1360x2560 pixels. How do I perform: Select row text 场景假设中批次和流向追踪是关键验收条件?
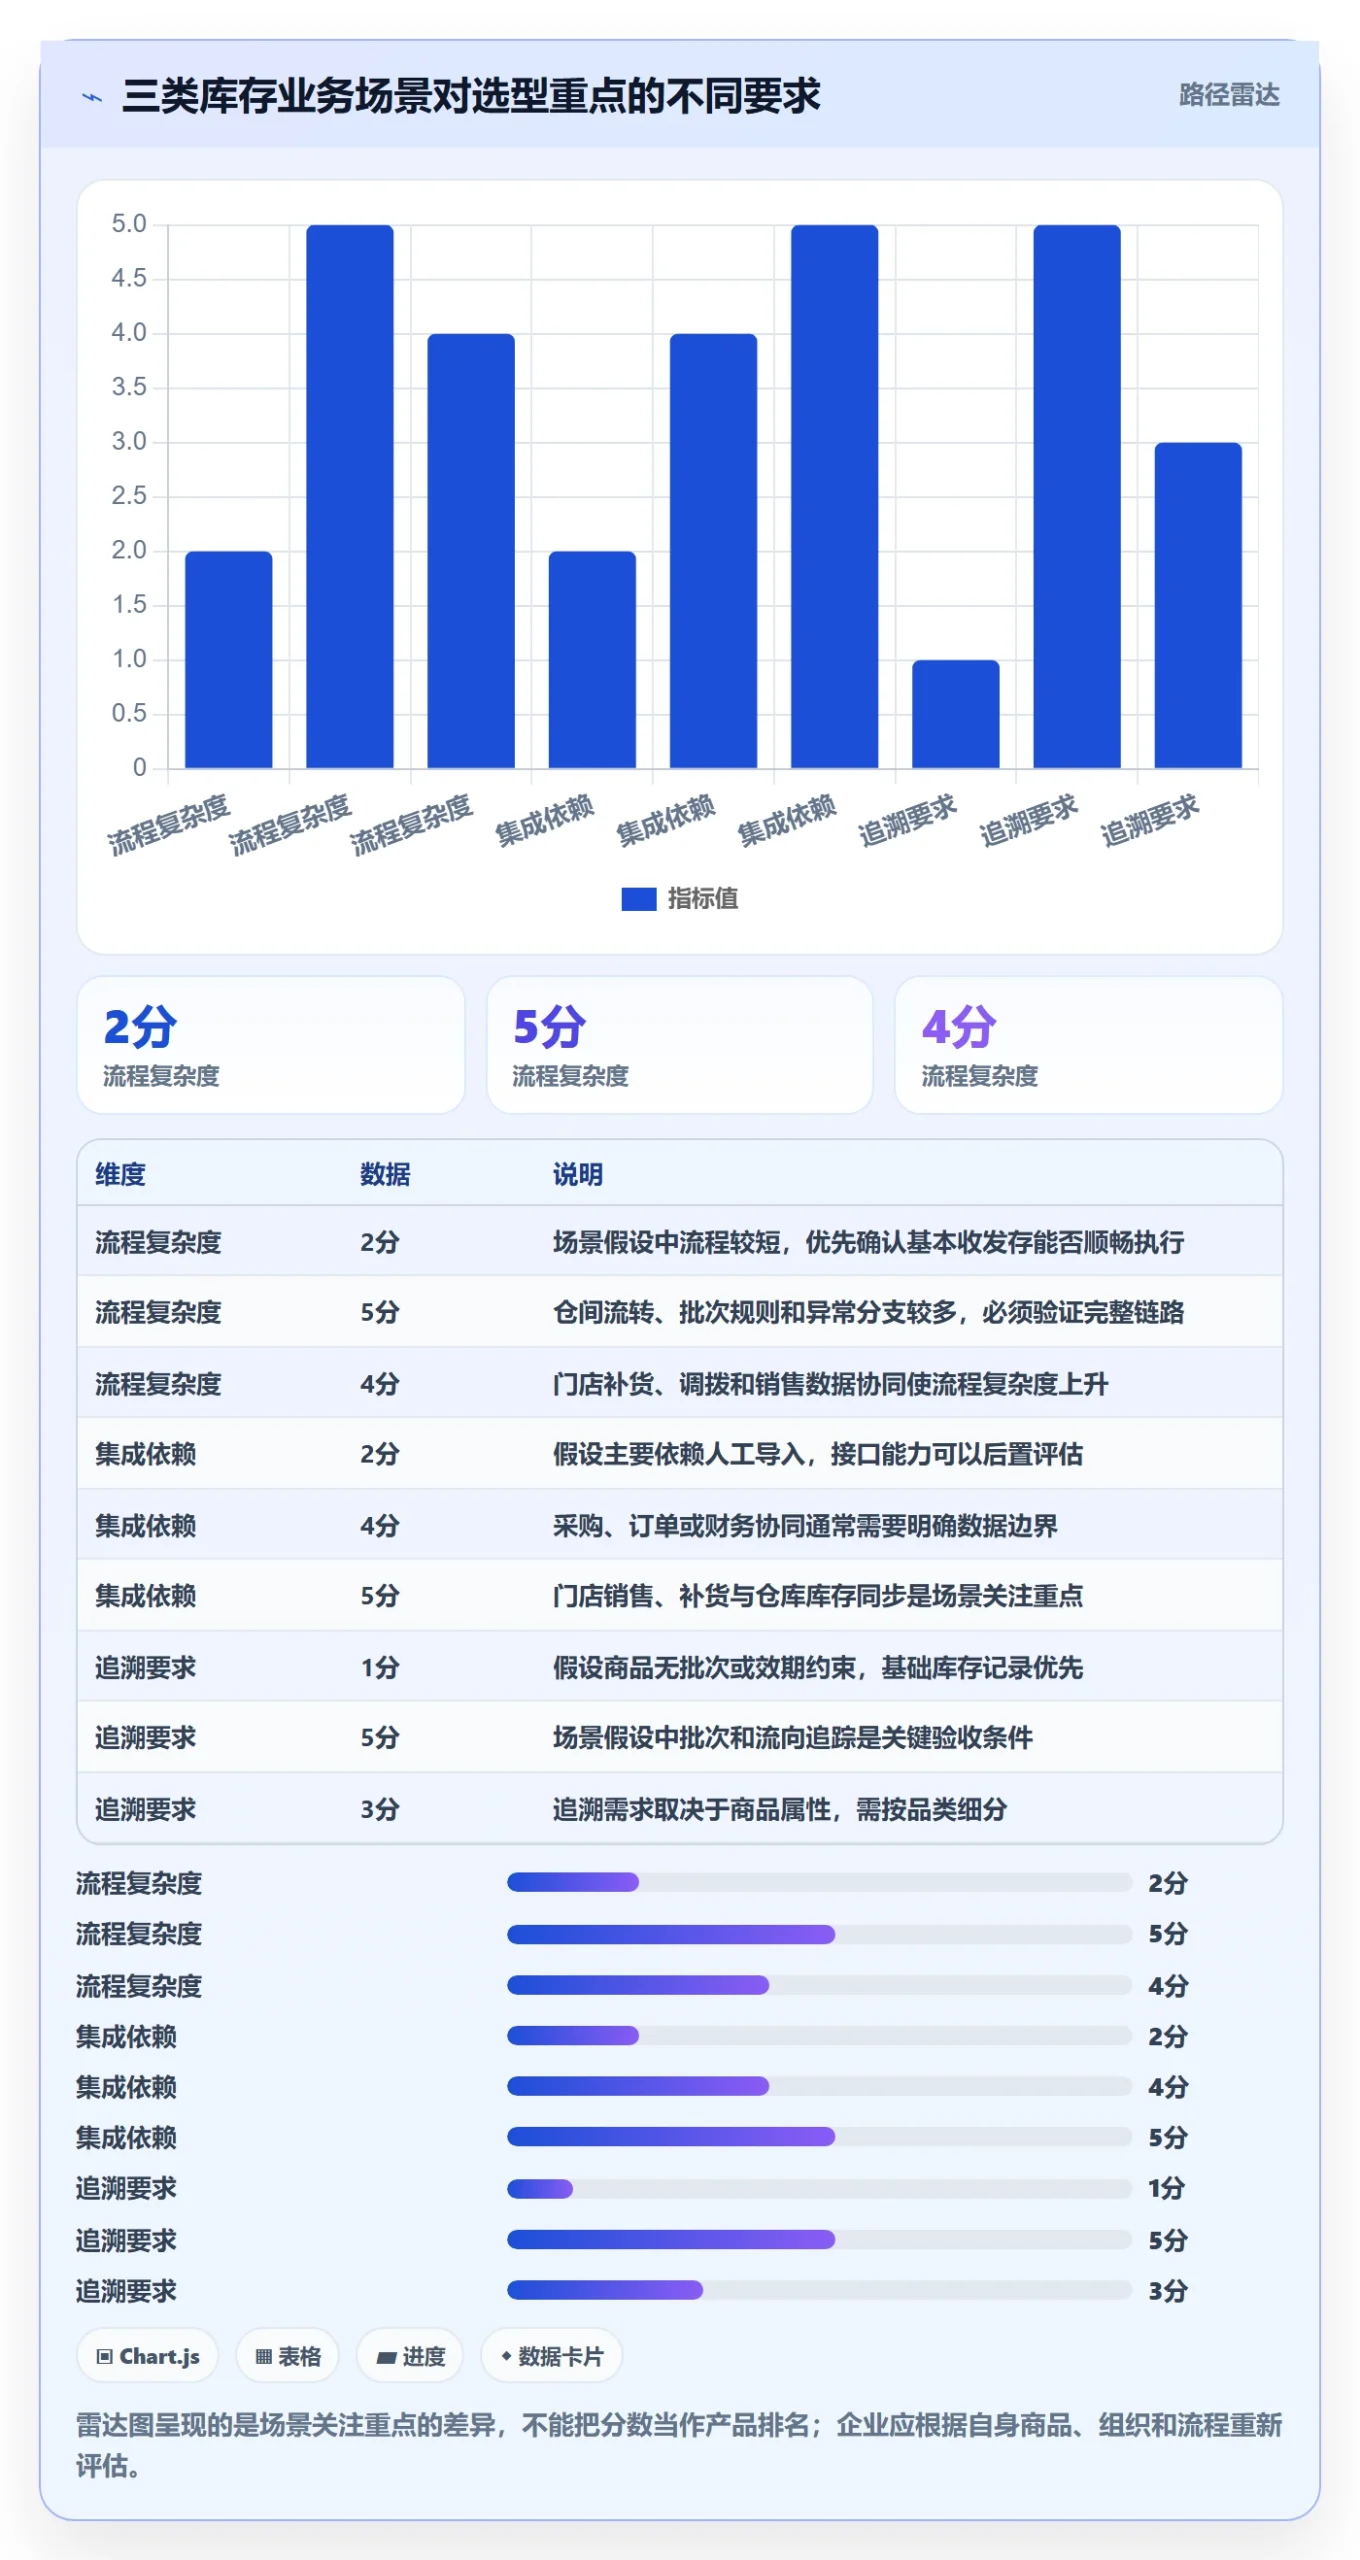tap(792, 1738)
